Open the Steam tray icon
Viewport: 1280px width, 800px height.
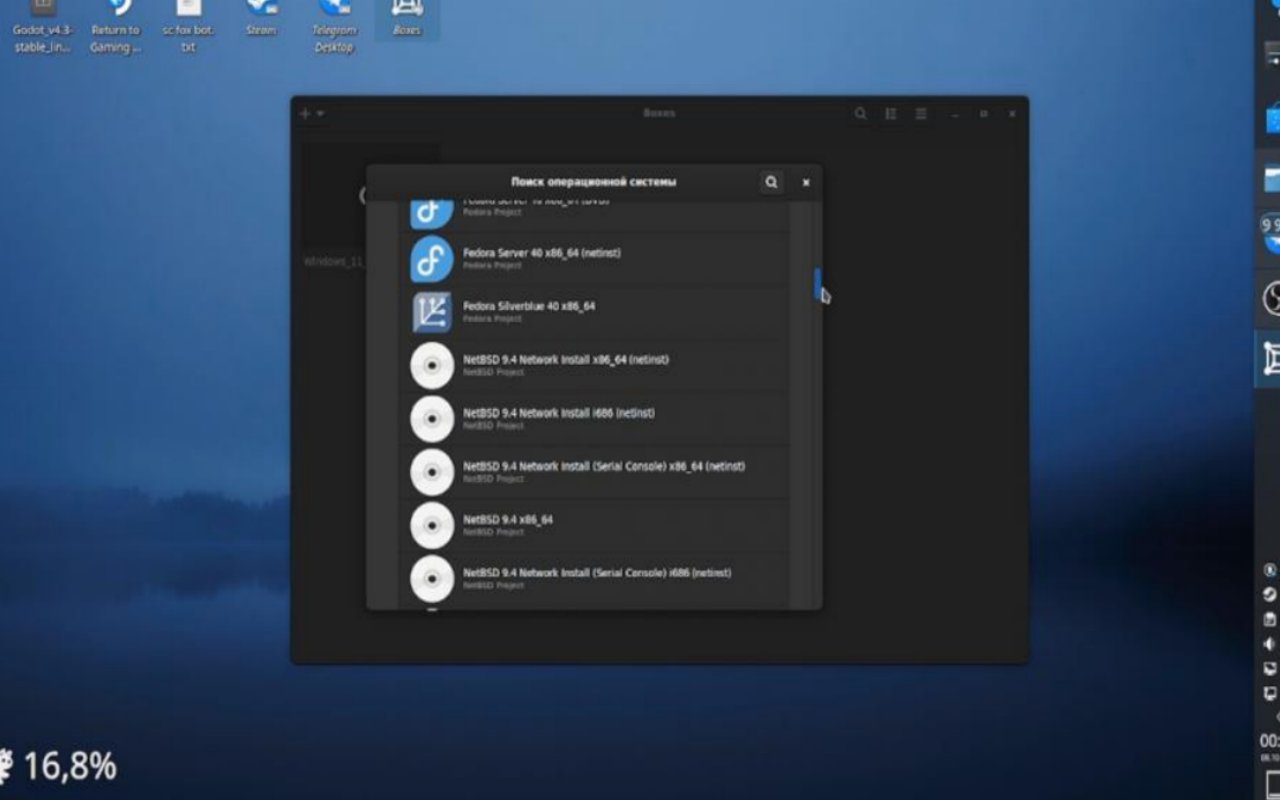[1270, 594]
